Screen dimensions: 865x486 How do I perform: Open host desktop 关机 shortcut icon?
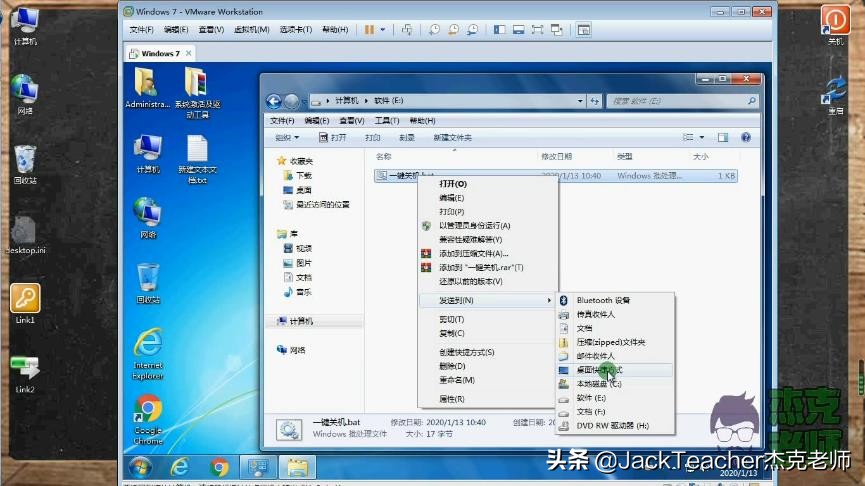835,25
